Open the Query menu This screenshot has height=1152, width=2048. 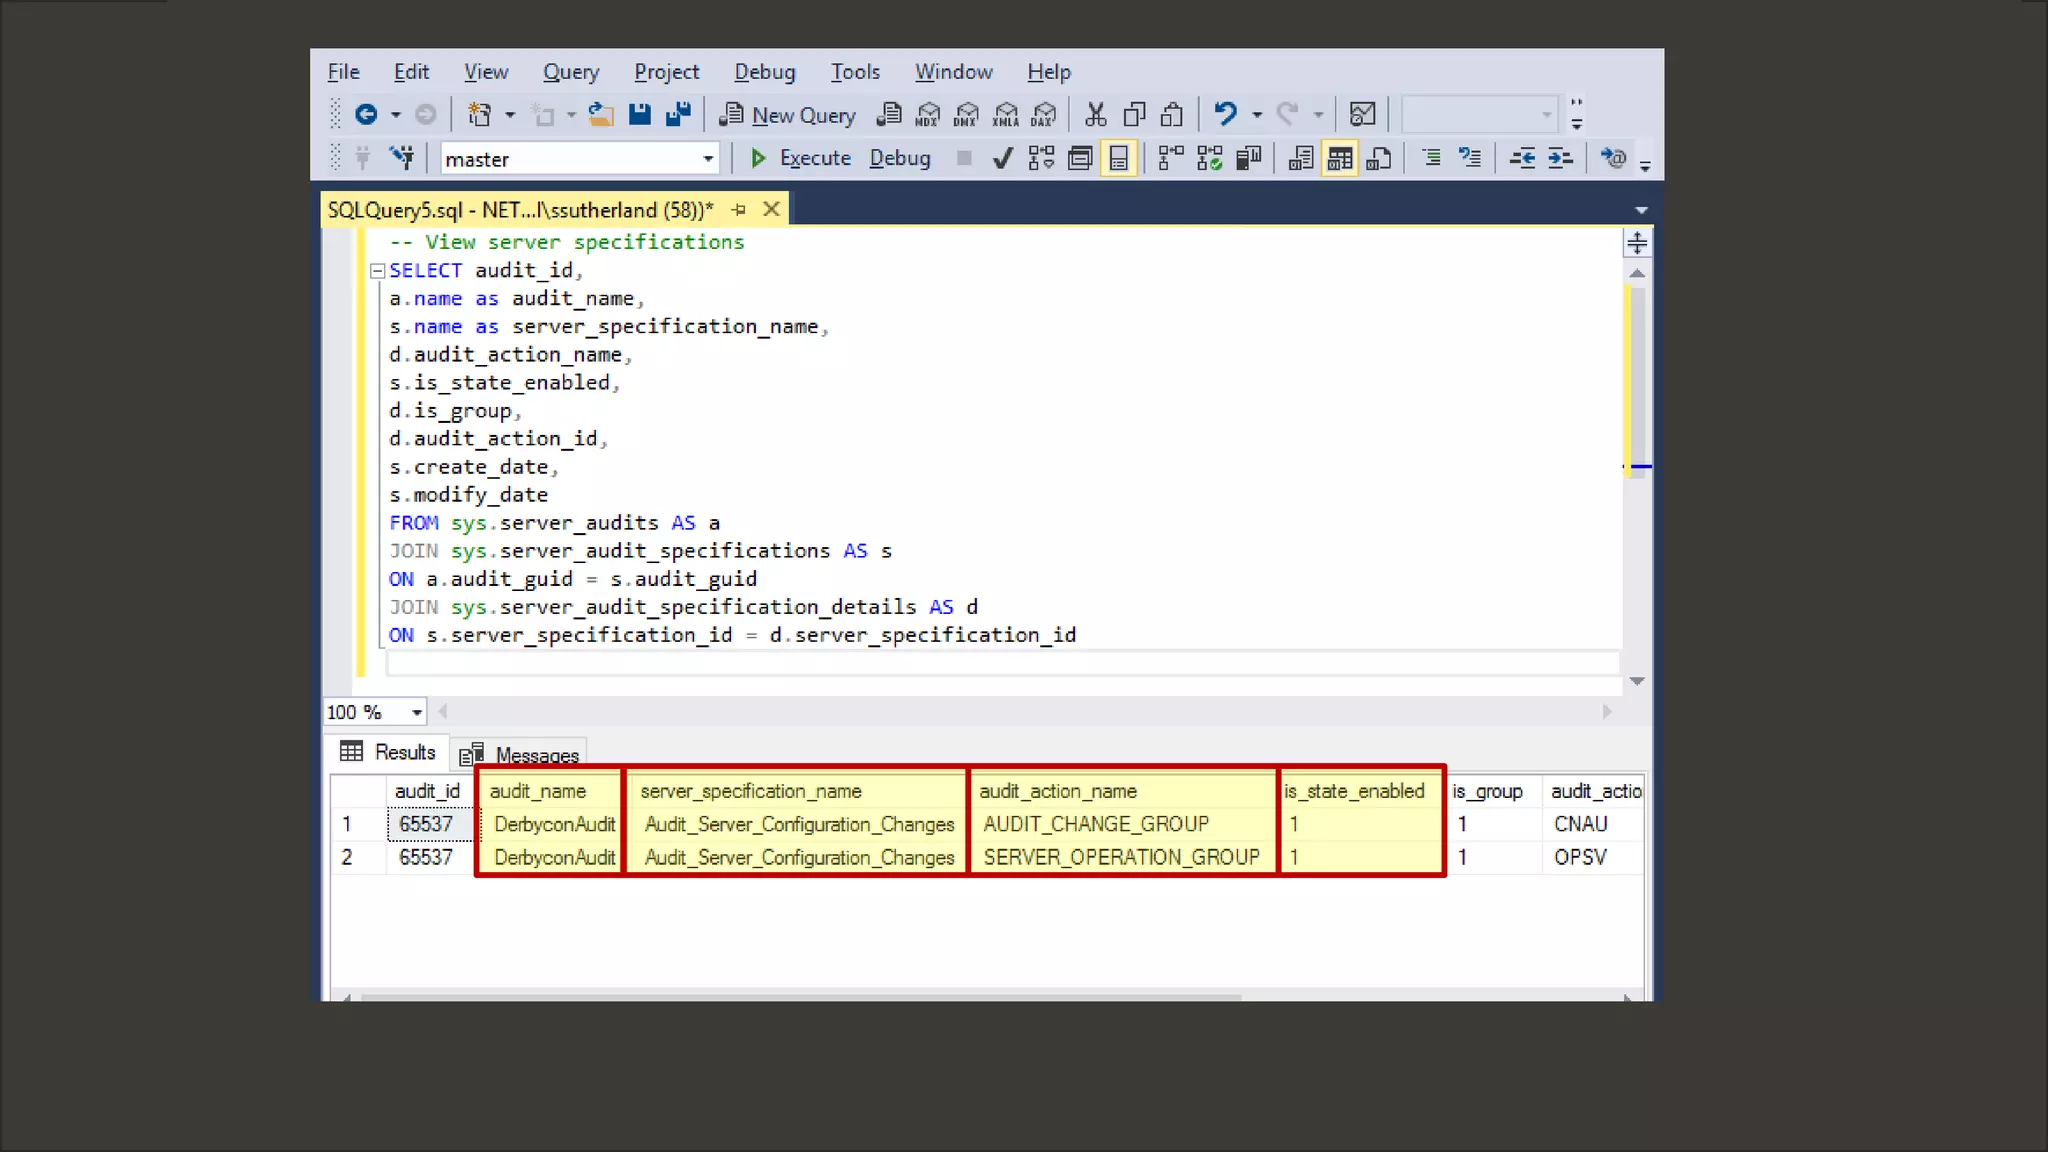point(571,72)
